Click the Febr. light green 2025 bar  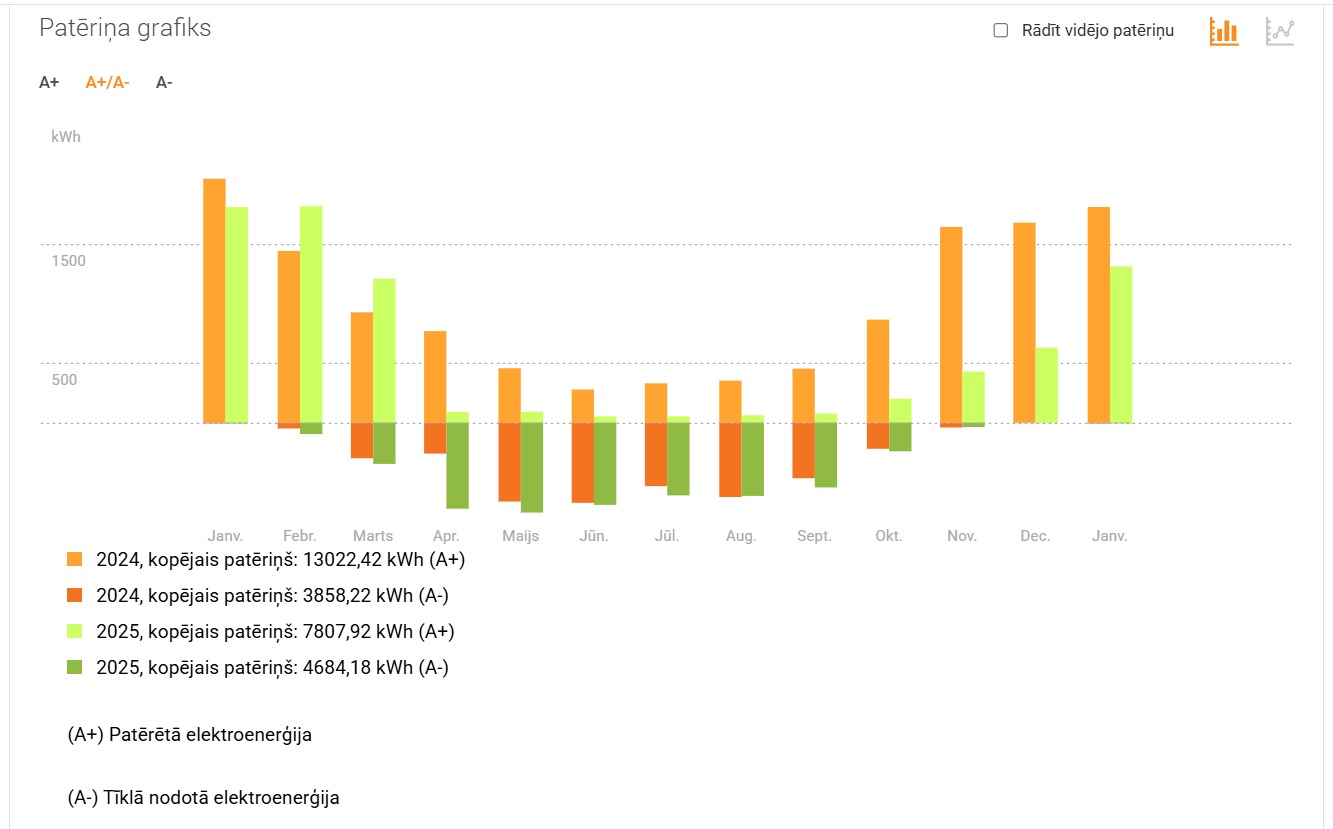(x=311, y=314)
